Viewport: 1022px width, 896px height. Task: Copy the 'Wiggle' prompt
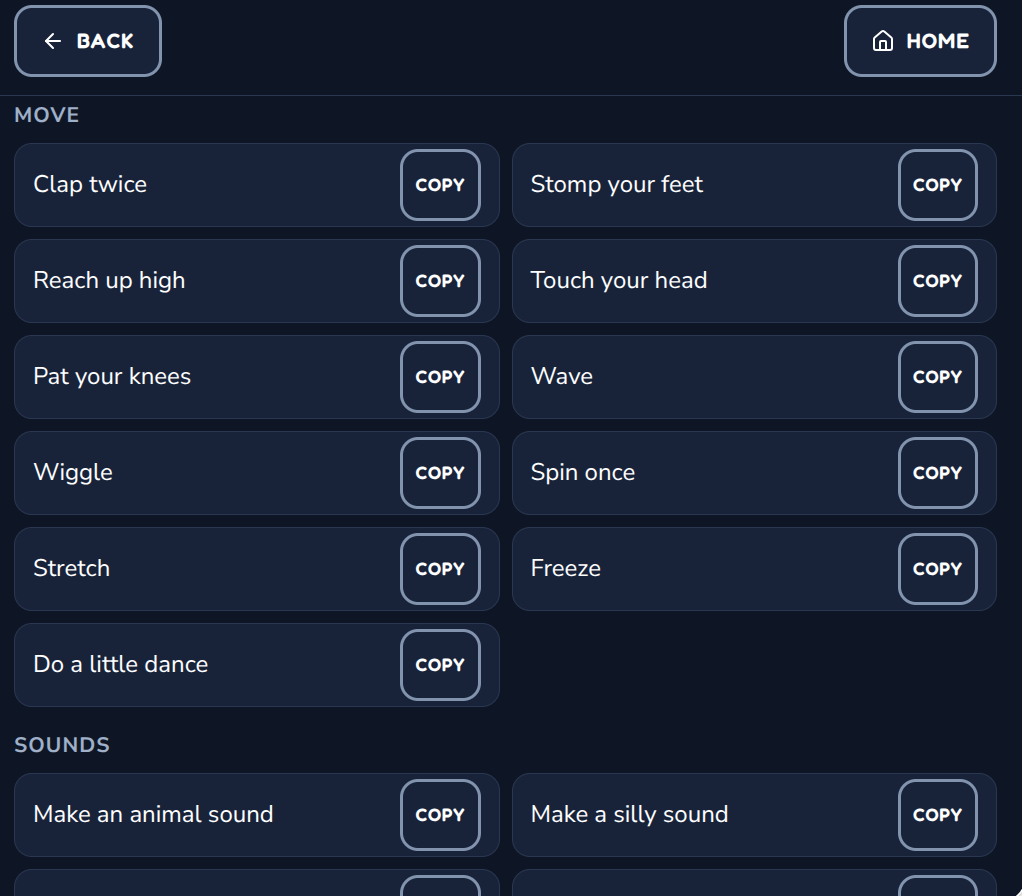tap(440, 473)
